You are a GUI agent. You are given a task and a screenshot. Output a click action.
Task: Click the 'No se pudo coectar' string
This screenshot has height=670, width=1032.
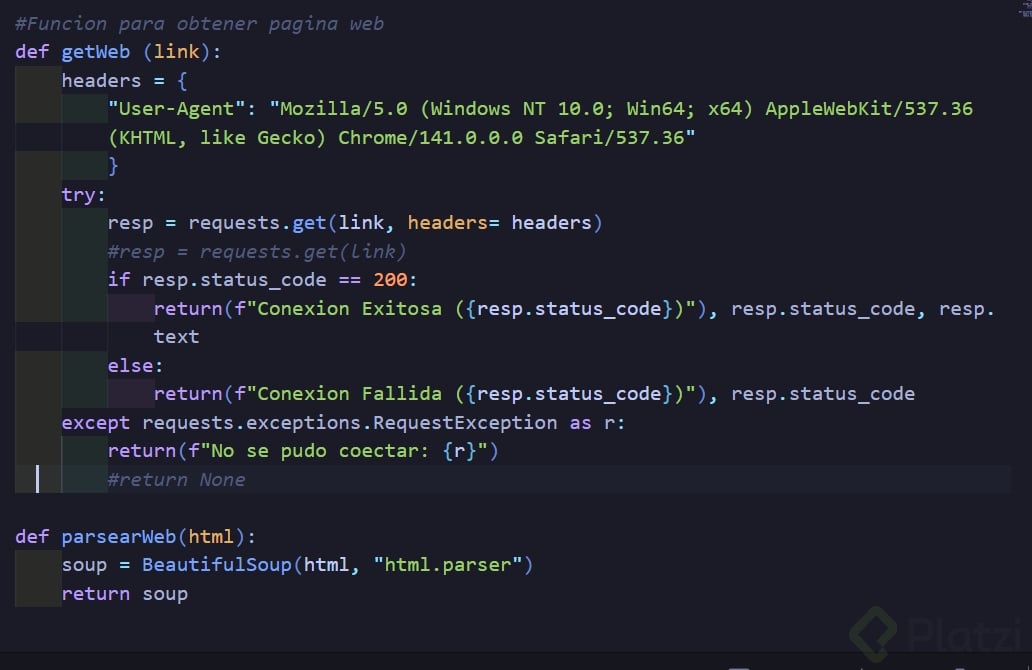click(x=315, y=451)
